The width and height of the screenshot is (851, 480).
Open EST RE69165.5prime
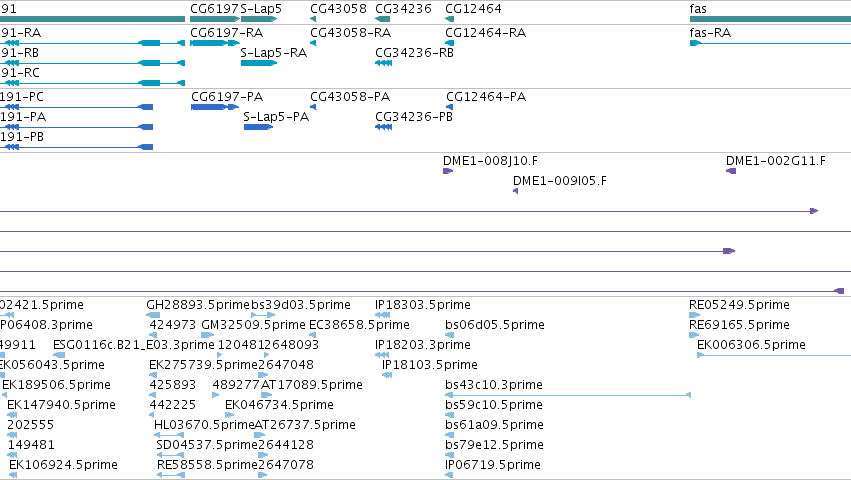[x=739, y=325]
